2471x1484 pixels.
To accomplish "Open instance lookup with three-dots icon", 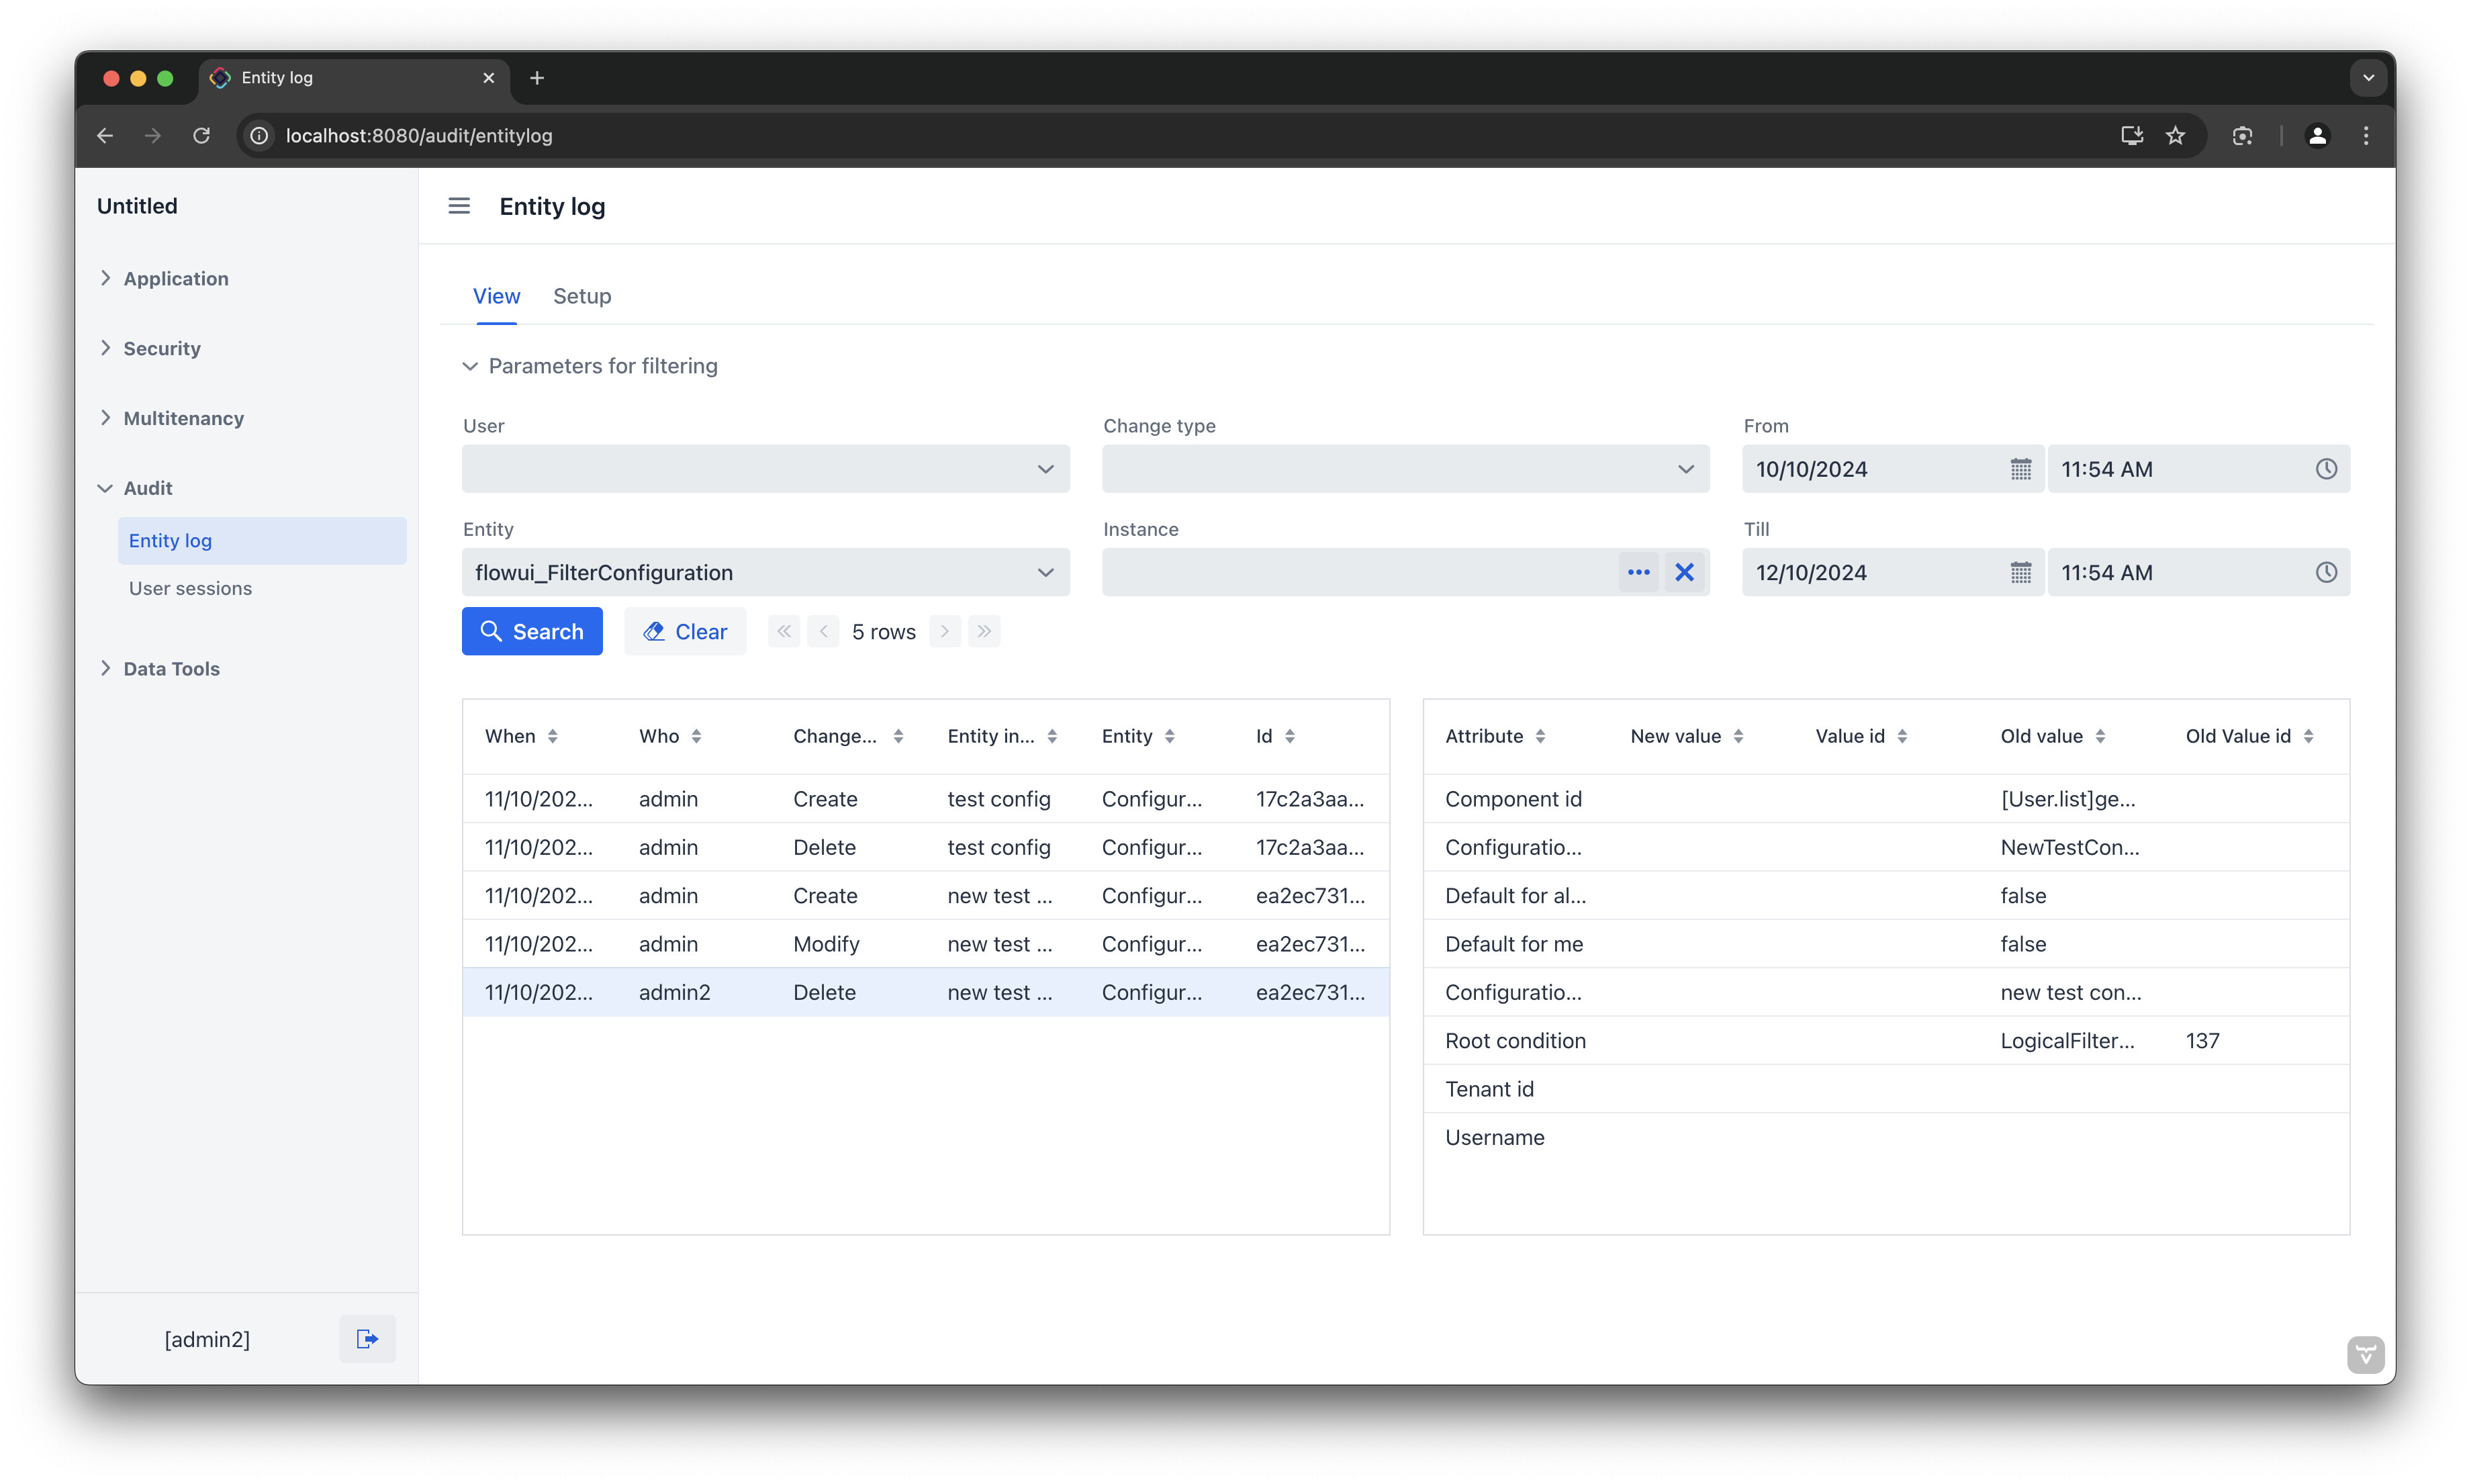I will point(1638,572).
